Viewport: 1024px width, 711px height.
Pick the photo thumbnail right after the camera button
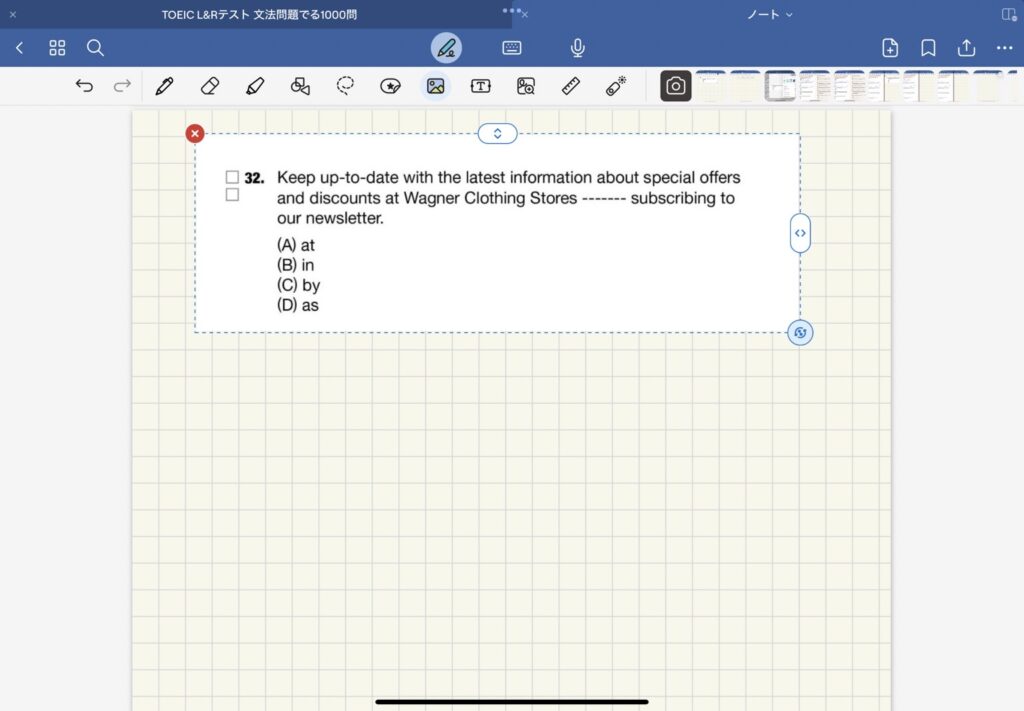click(711, 86)
